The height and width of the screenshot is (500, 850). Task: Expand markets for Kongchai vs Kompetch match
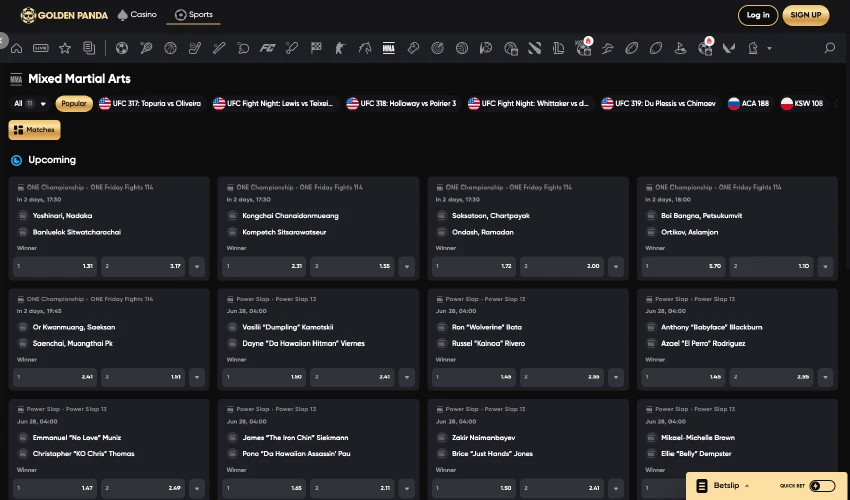click(407, 266)
